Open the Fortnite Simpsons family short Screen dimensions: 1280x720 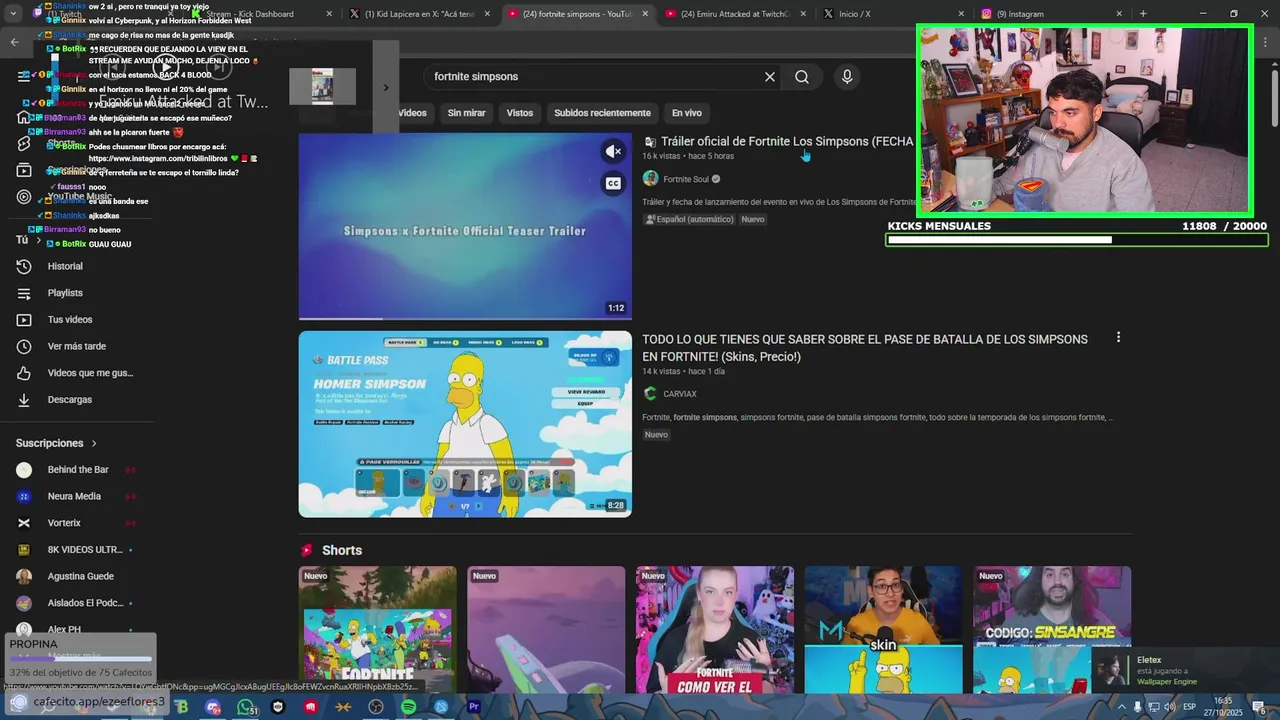(377, 630)
